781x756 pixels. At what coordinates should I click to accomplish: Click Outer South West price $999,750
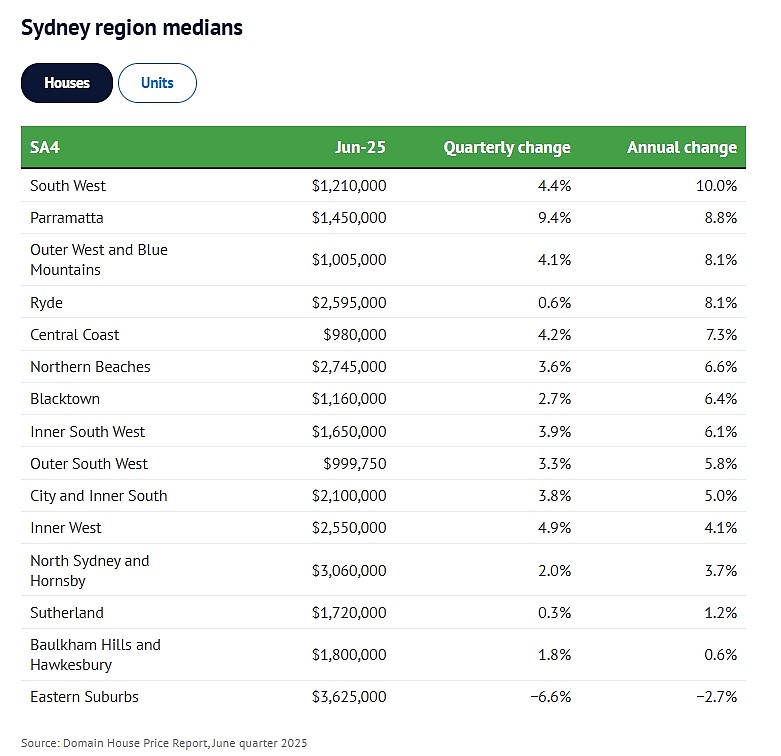355,464
